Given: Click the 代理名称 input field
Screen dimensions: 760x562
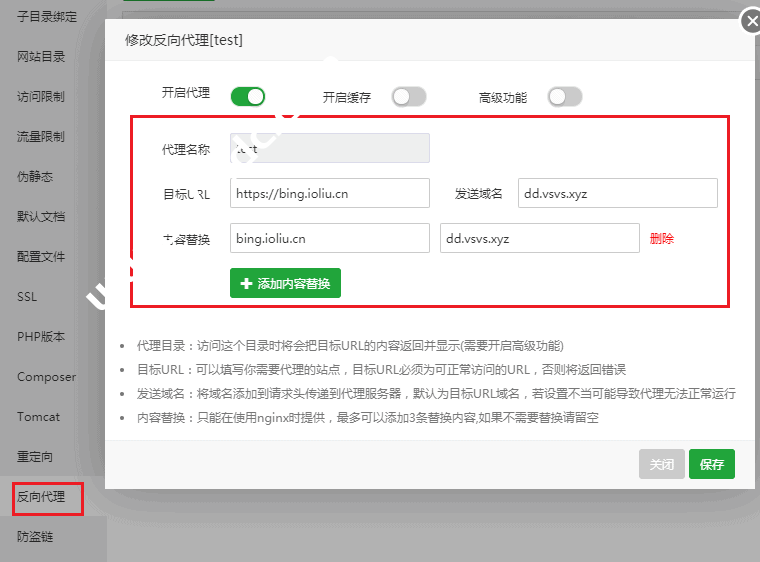Looking at the screenshot, I should click(329, 148).
